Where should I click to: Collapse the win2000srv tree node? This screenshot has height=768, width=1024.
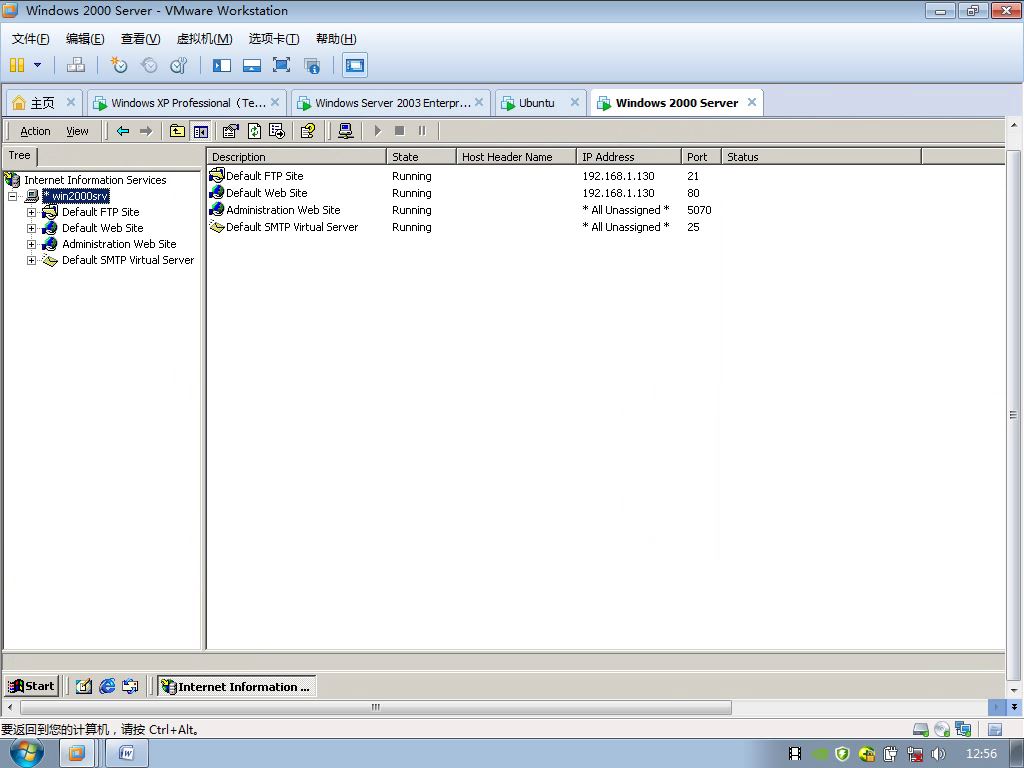tap(12, 196)
